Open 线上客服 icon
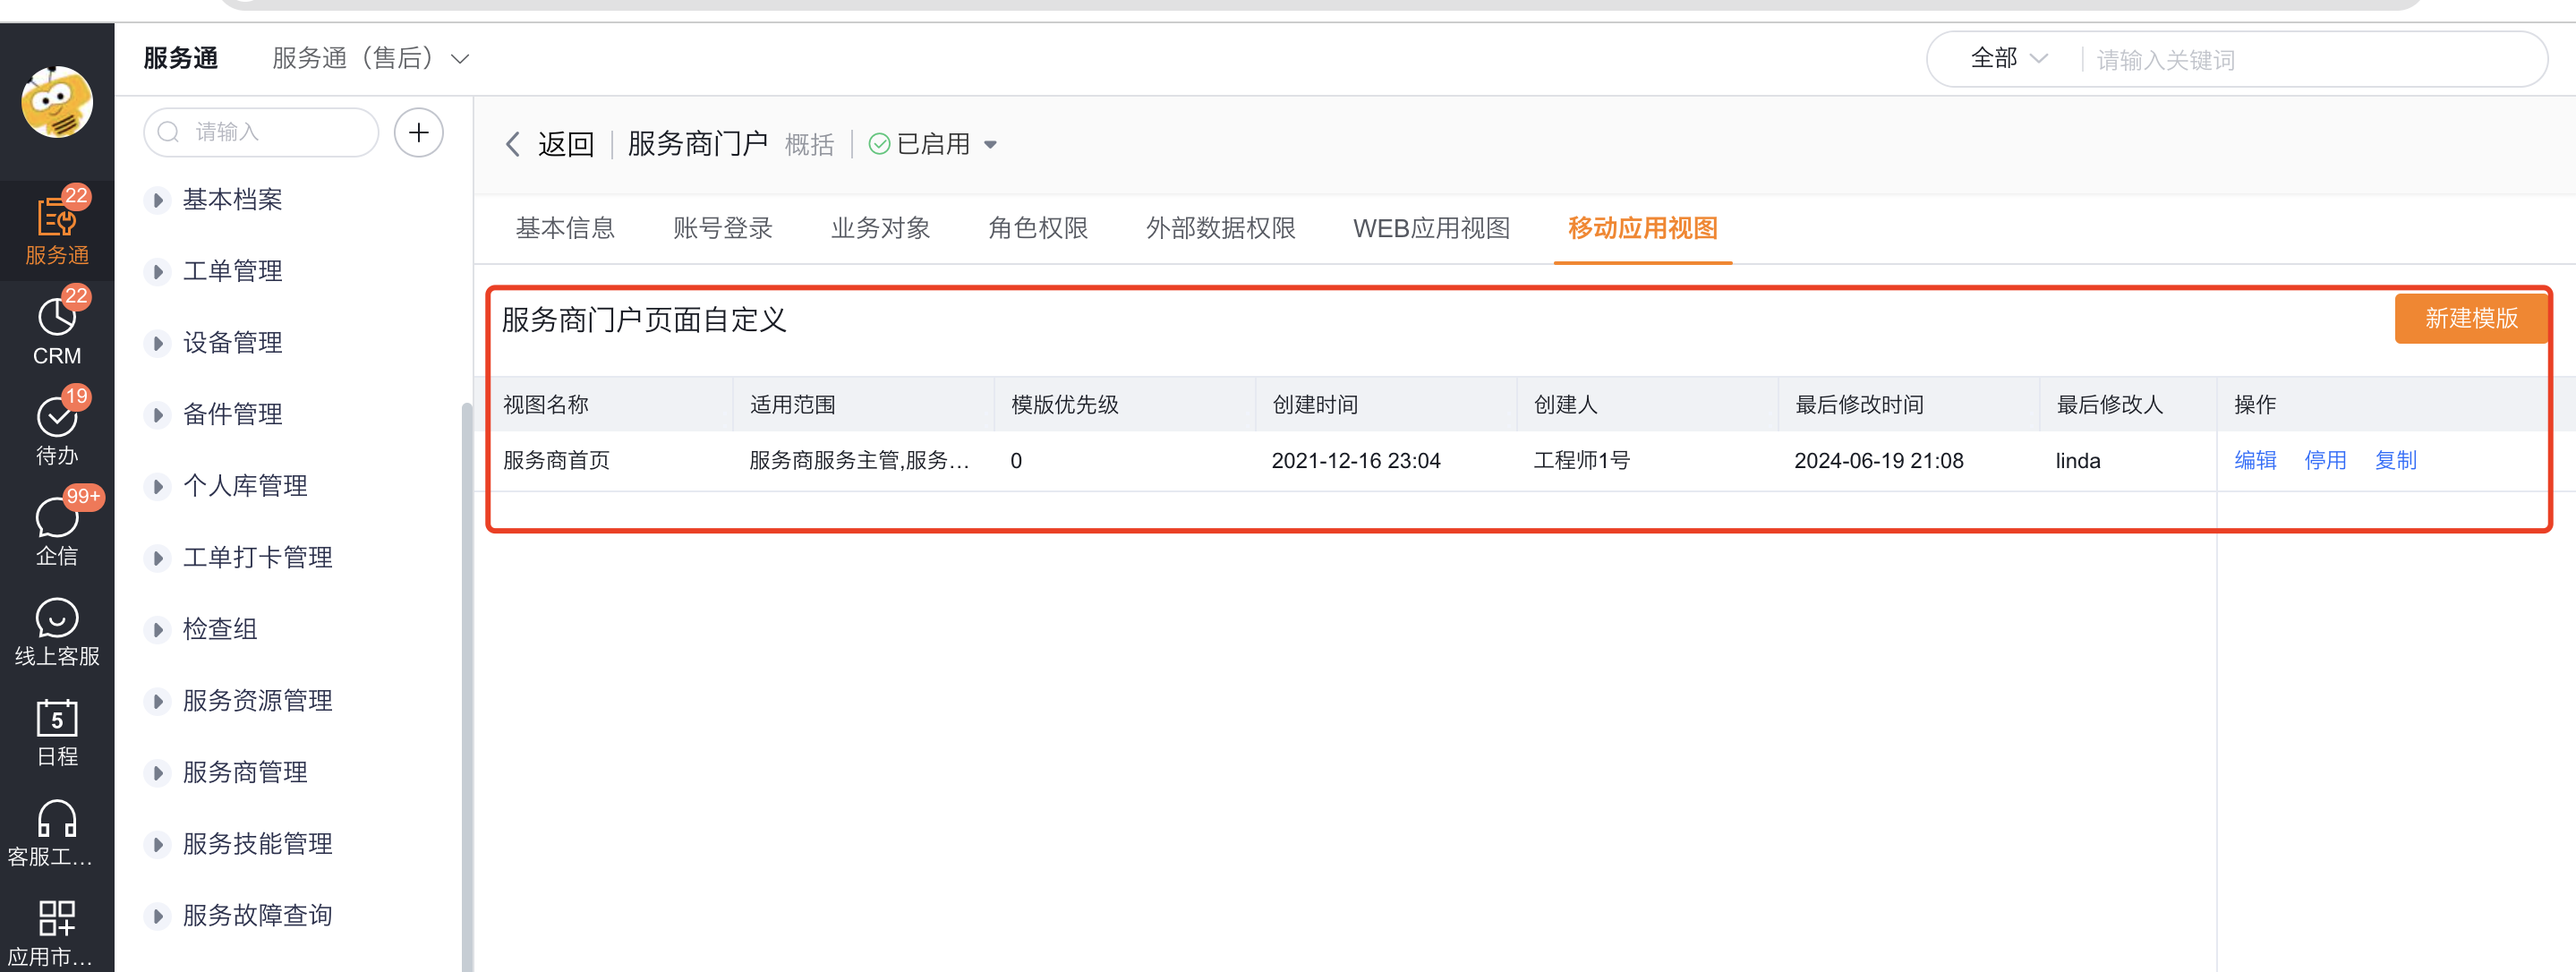This screenshot has width=2576, height=972. point(57,632)
